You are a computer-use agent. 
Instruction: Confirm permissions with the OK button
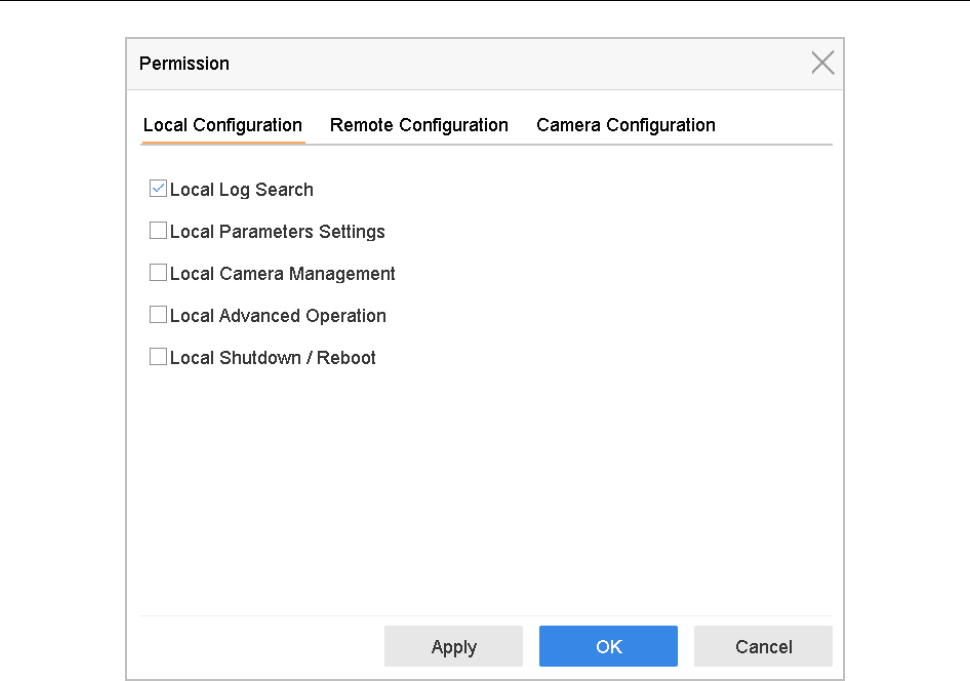(608, 646)
